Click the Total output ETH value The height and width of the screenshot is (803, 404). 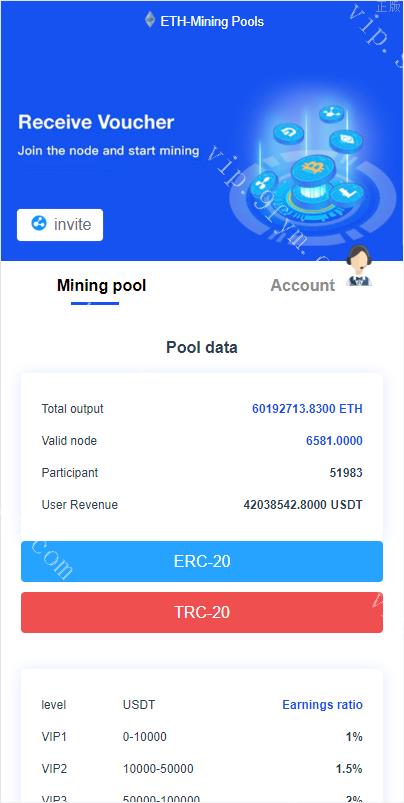[307, 409]
